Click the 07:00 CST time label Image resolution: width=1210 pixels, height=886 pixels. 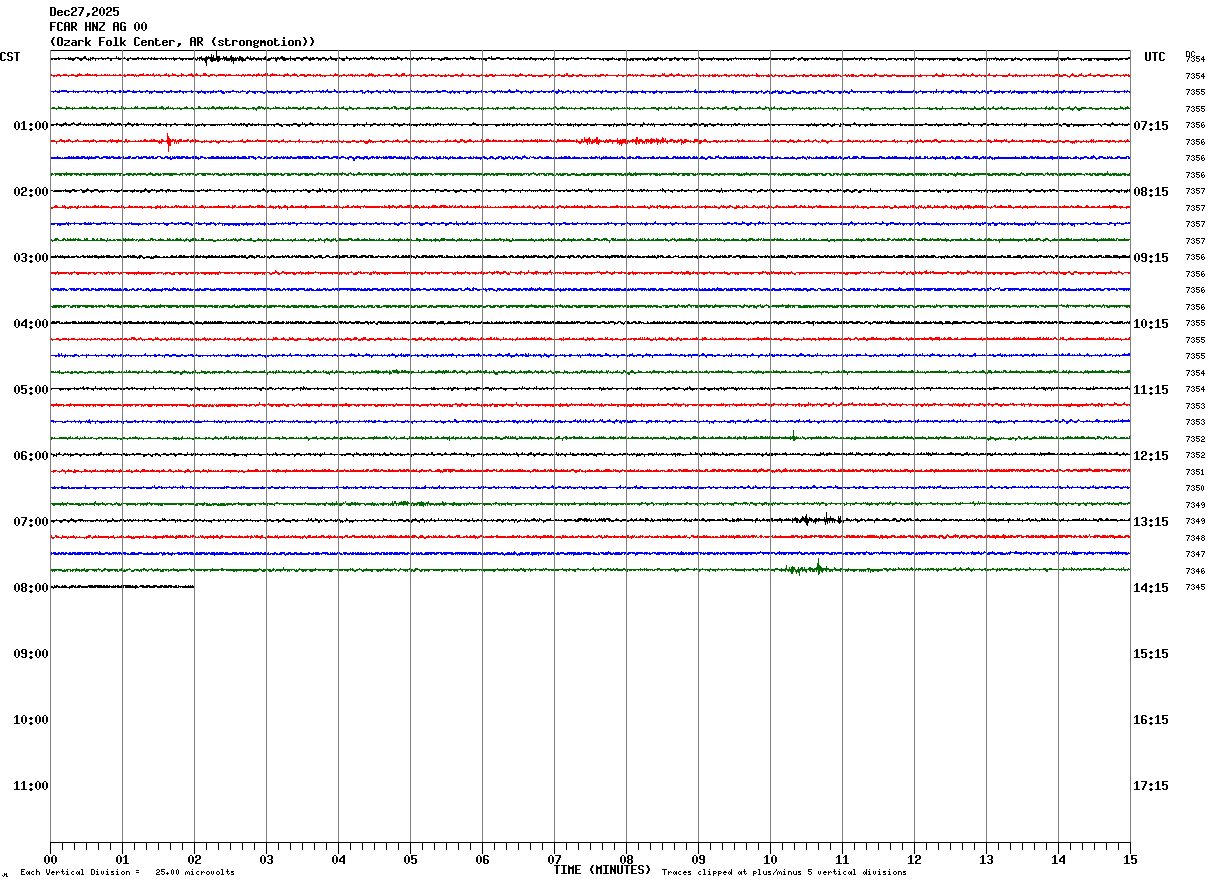pyautogui.click(x=31, y=522)
